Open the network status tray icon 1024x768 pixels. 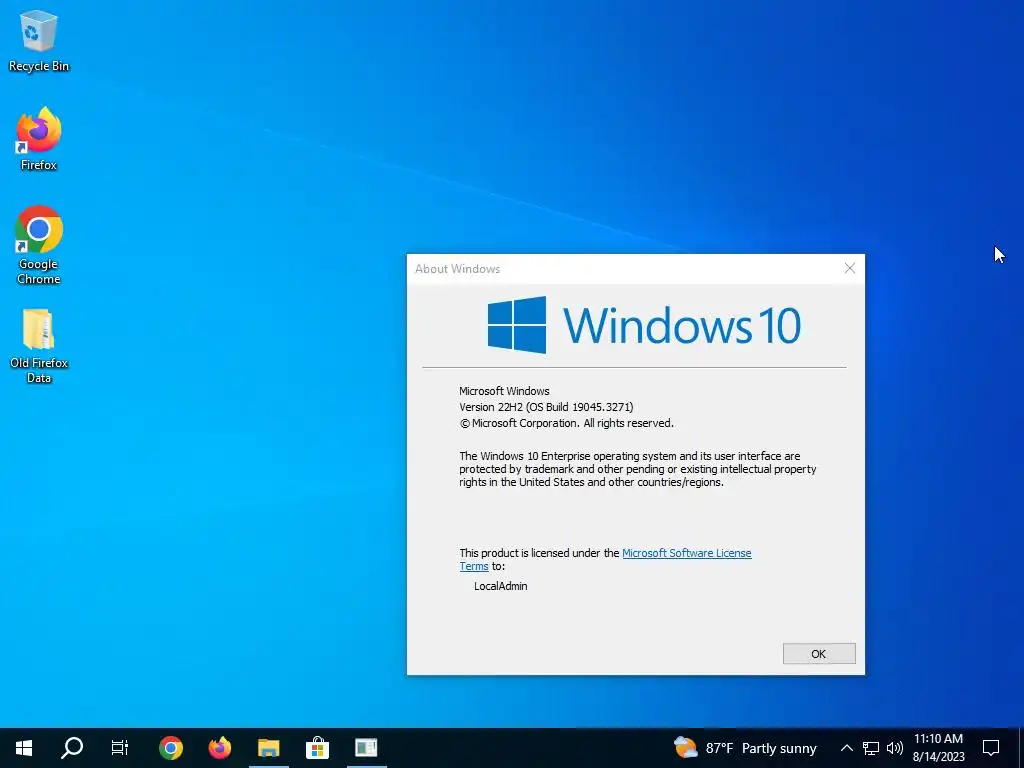[x=871, y=748]
